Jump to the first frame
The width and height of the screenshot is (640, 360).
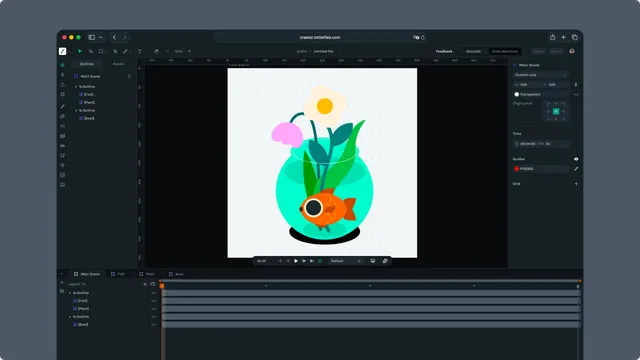(x=280, y=261)
